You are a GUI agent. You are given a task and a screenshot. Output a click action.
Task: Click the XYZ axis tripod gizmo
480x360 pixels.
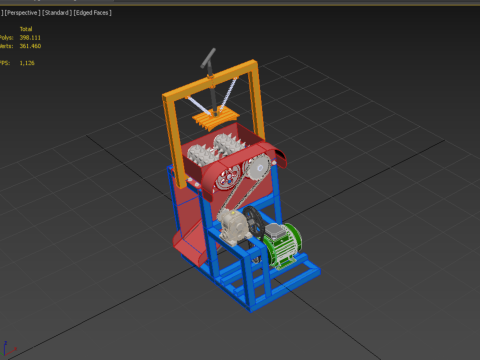pos(8,349)
